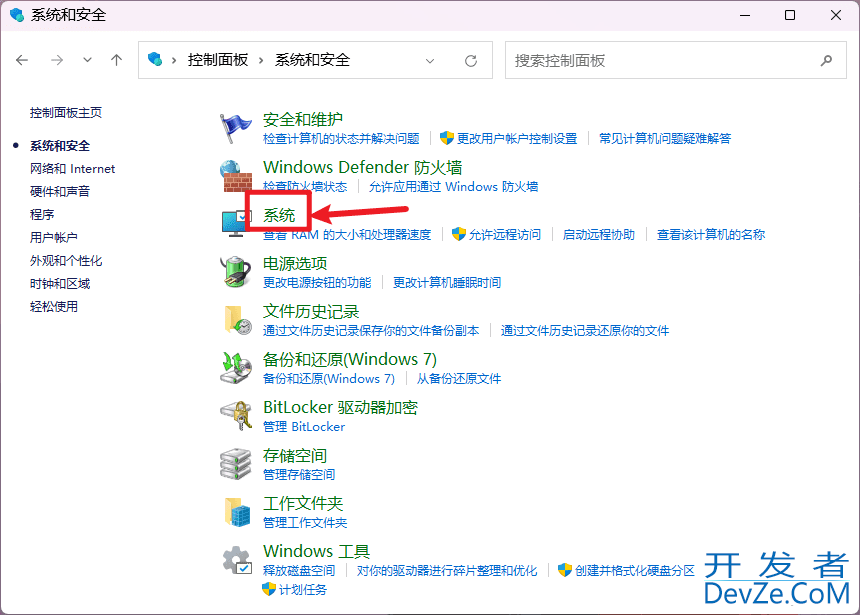Click the Storage Spaces drives icon
This screenshot has width=860, height=615.
[236, 464]
